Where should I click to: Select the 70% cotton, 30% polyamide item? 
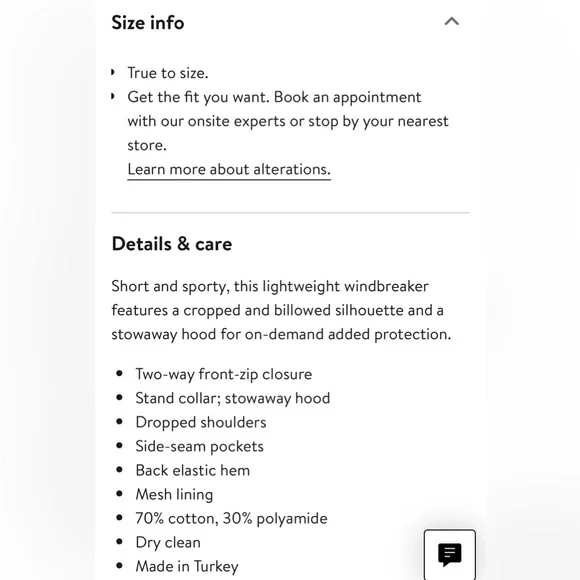coord(232,519)
